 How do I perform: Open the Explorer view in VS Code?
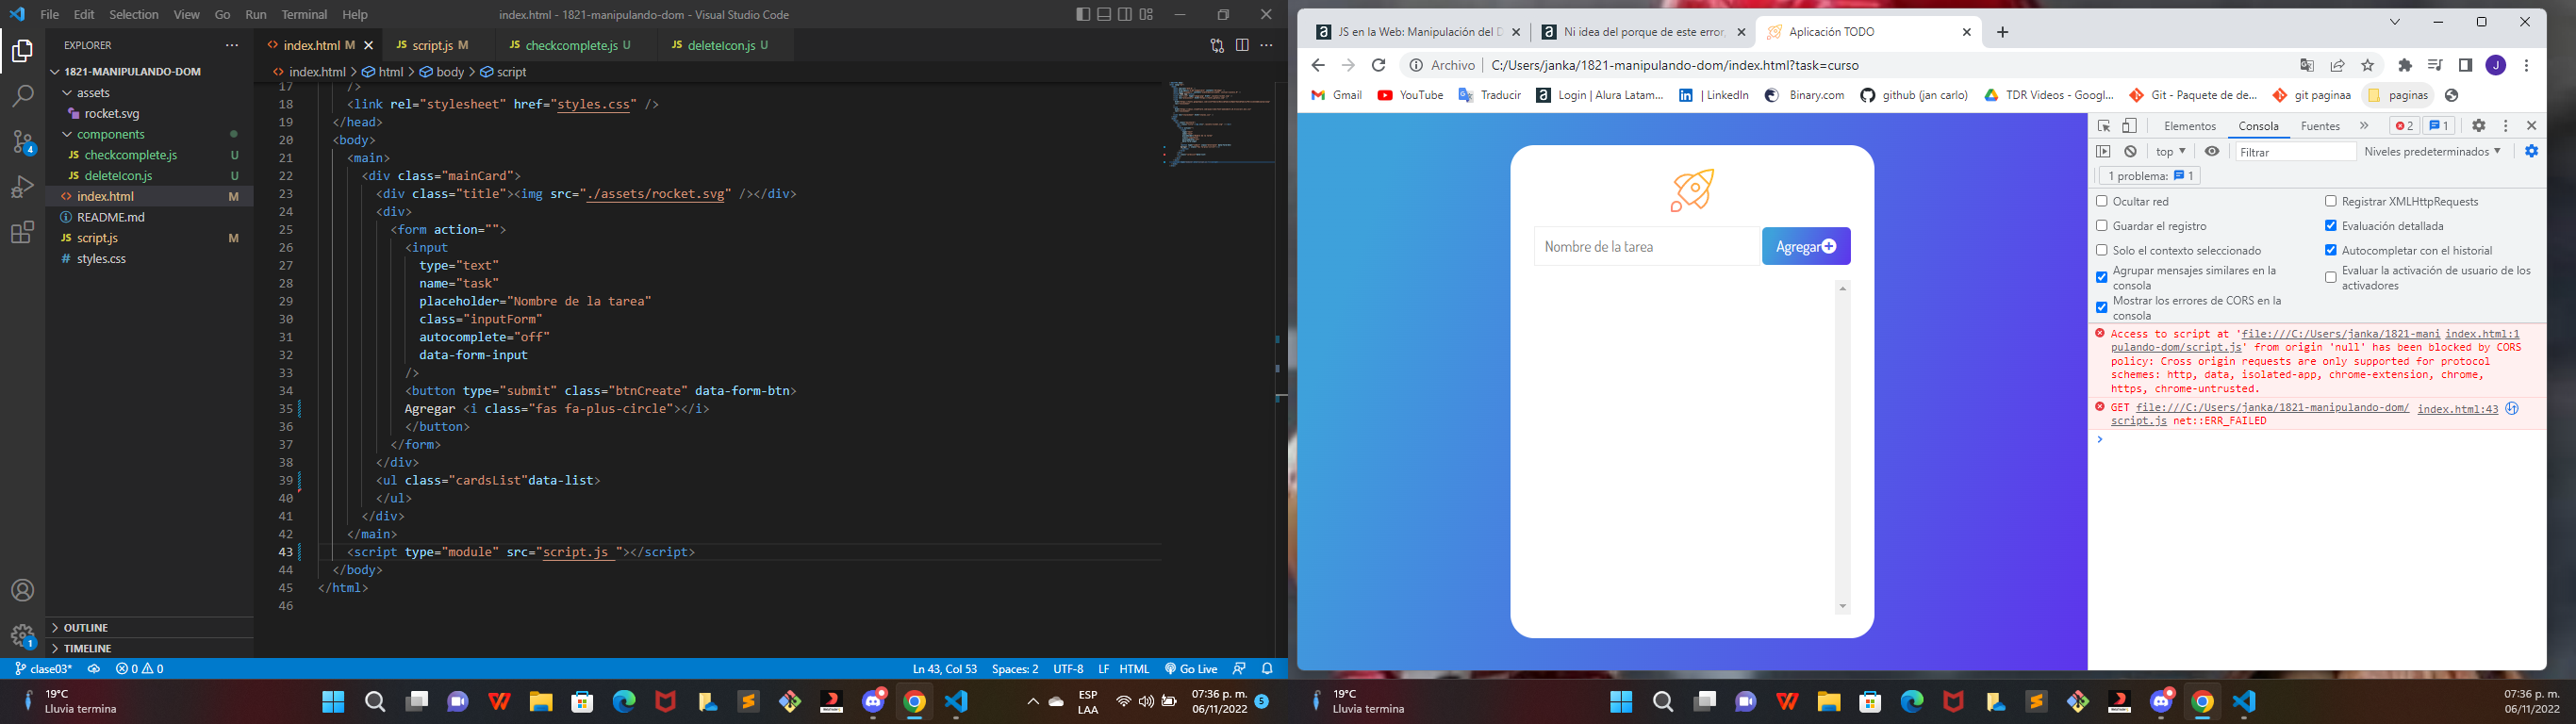click(22, 50)
